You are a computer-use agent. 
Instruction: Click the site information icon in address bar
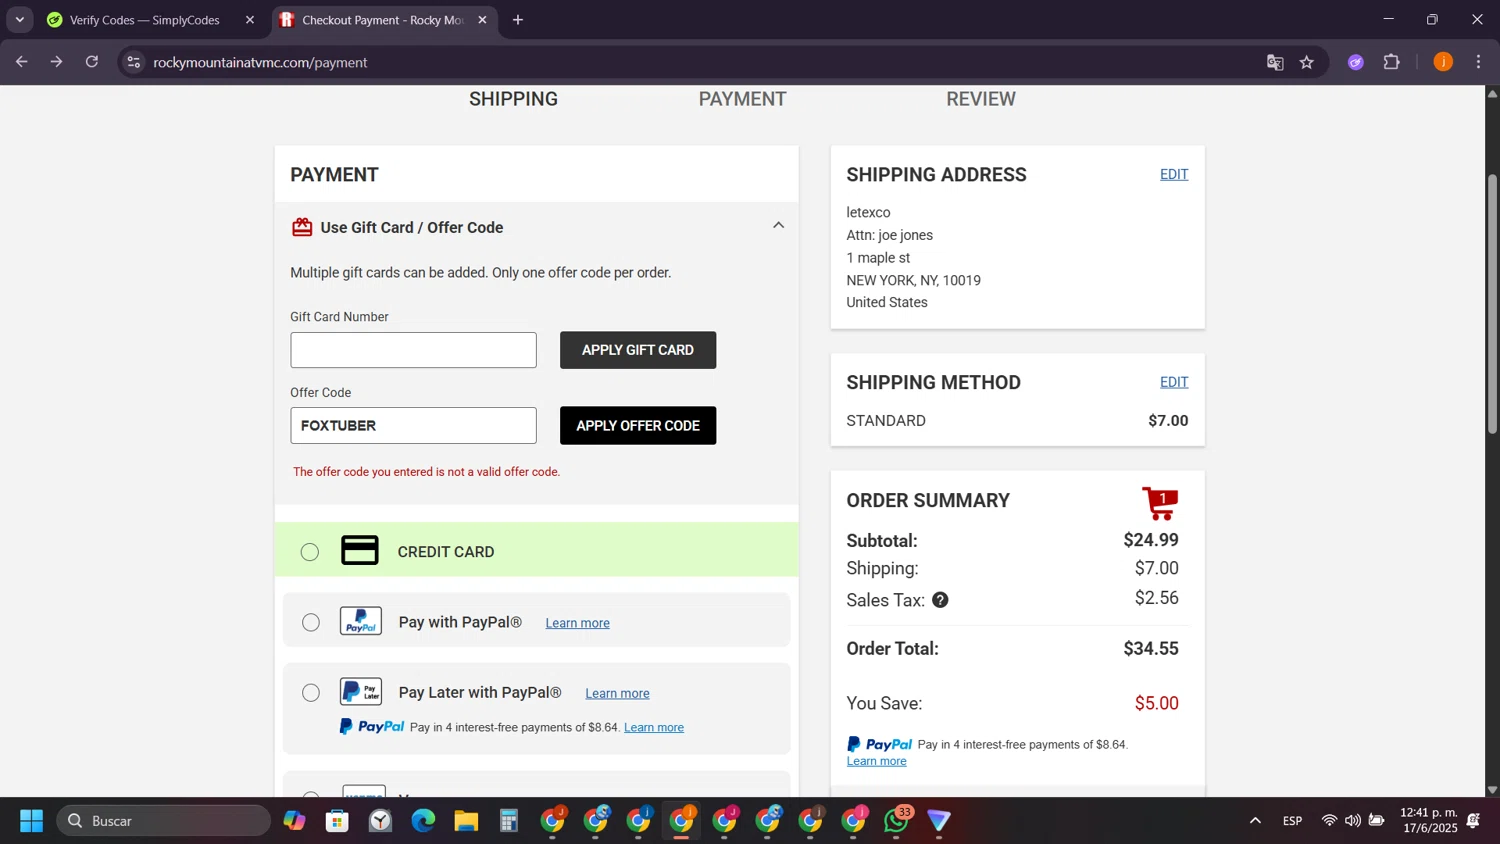133,62
